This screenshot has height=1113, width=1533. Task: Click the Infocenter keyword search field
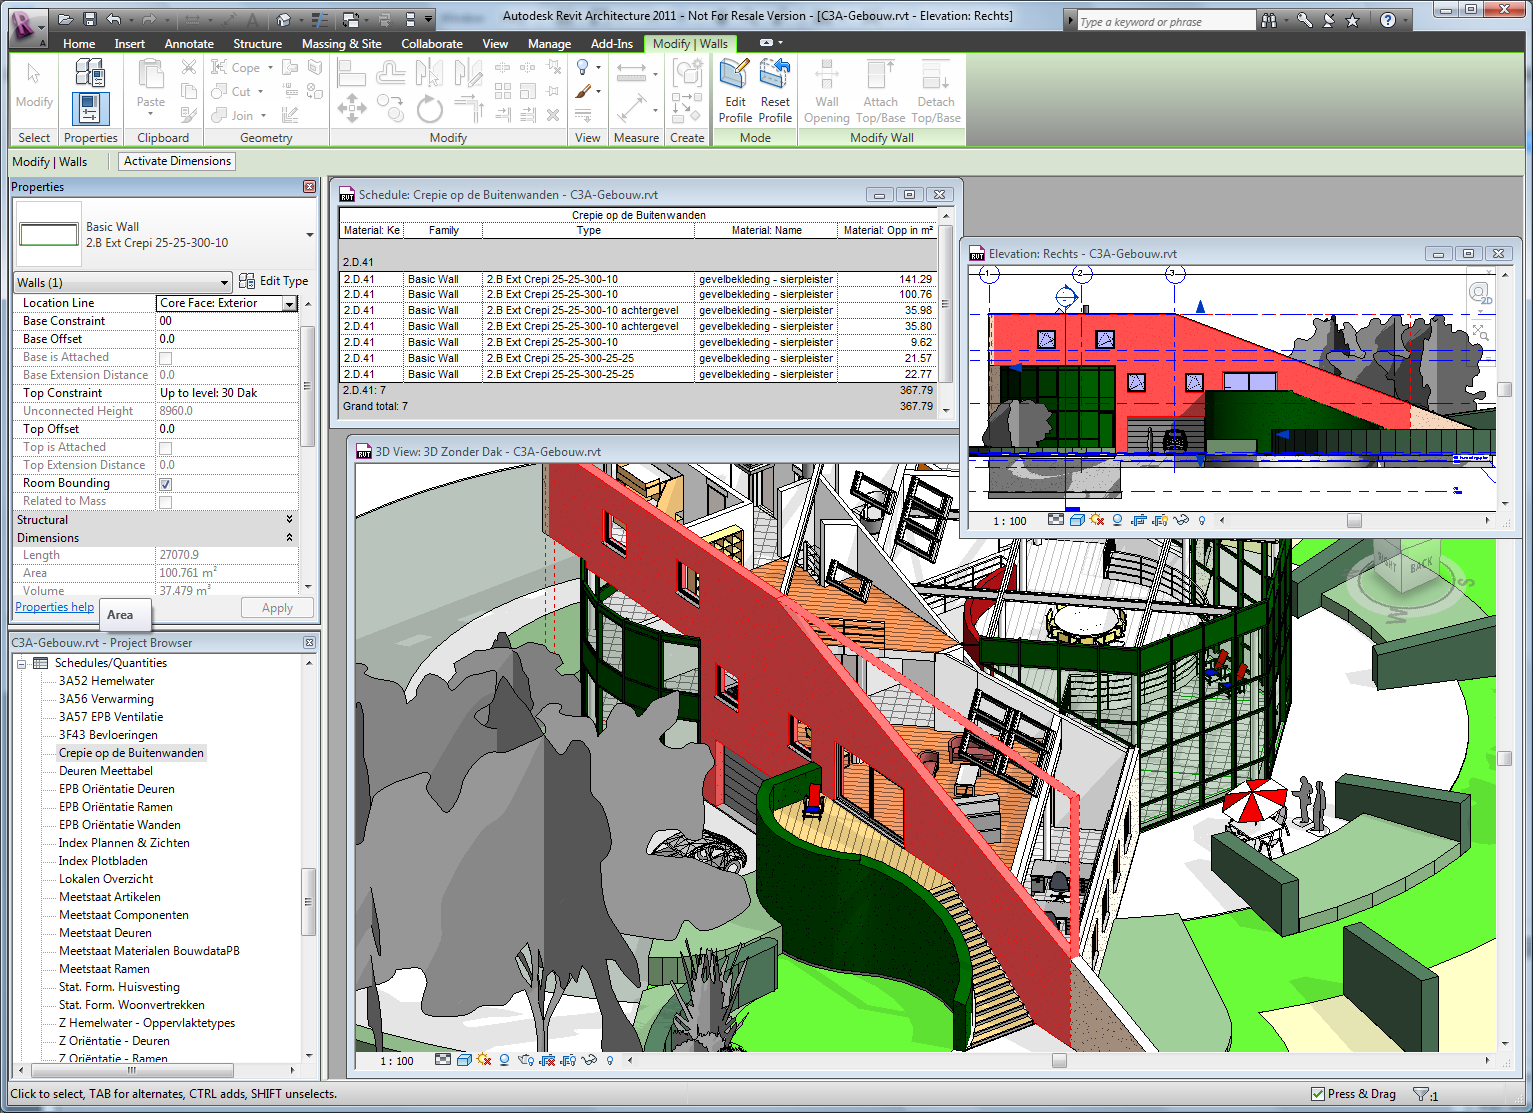point(1166,21)
